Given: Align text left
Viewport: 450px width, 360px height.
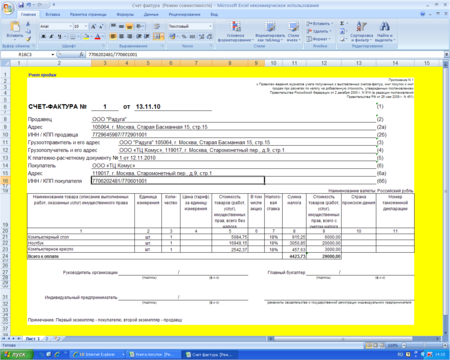Looking at the screenshot, I should coord(113,36).
